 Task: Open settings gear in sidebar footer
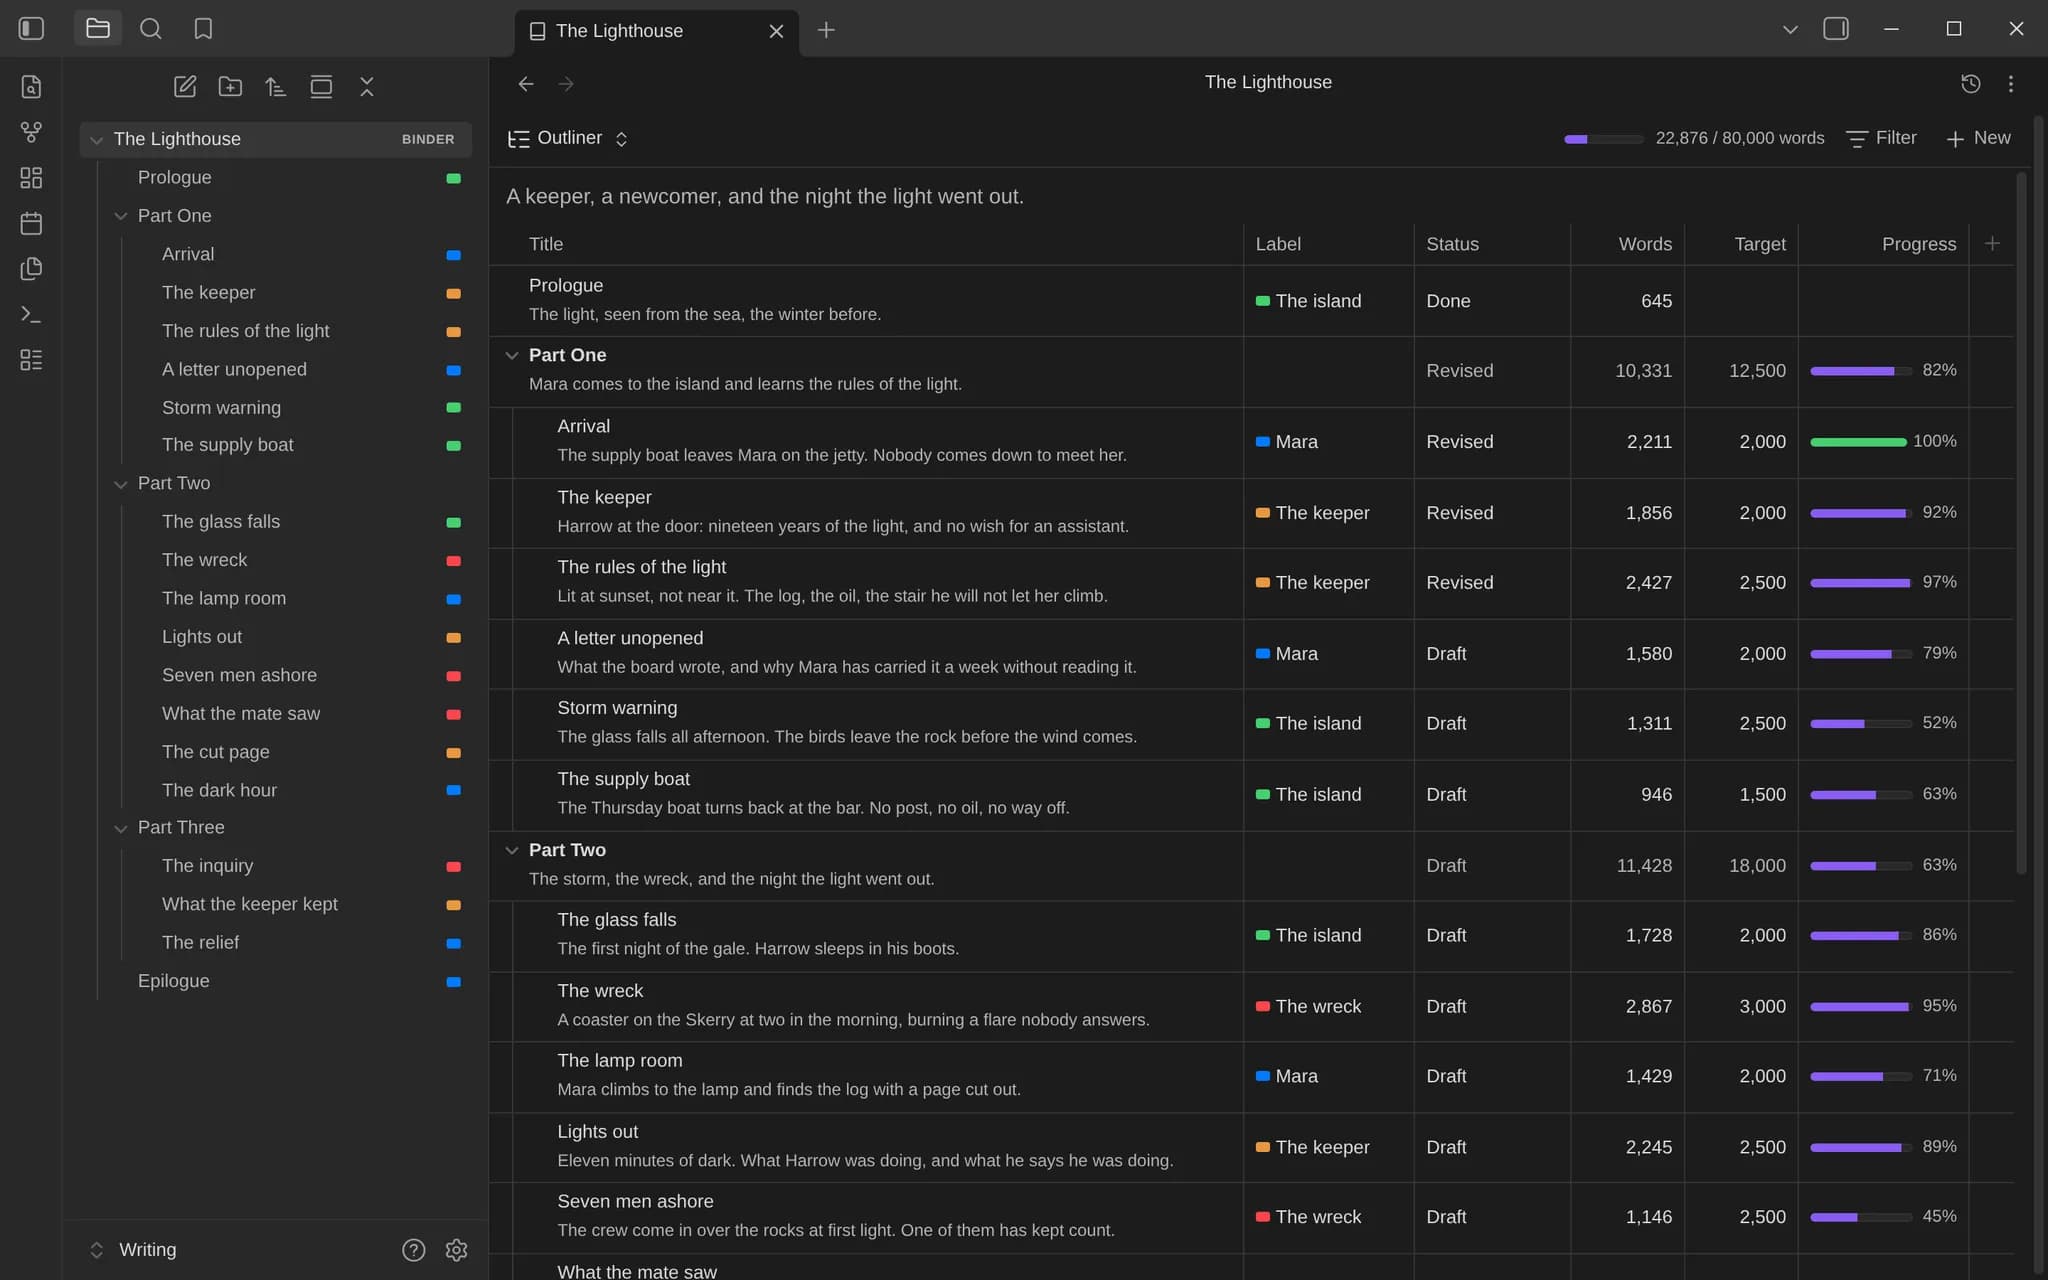point(457,1250)
